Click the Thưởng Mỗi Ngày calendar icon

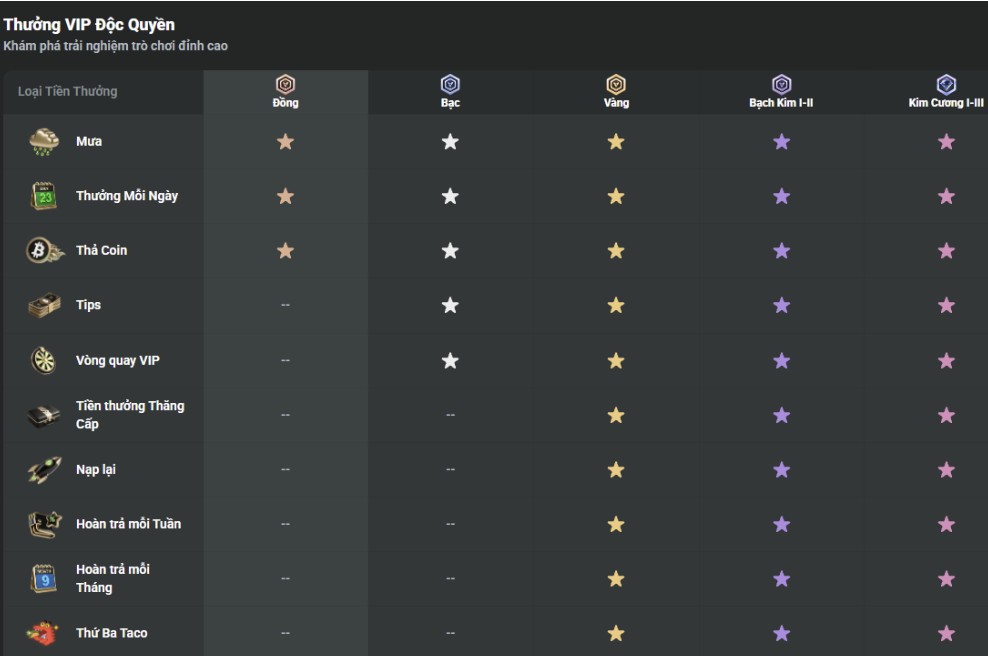[x=44, y=196]
